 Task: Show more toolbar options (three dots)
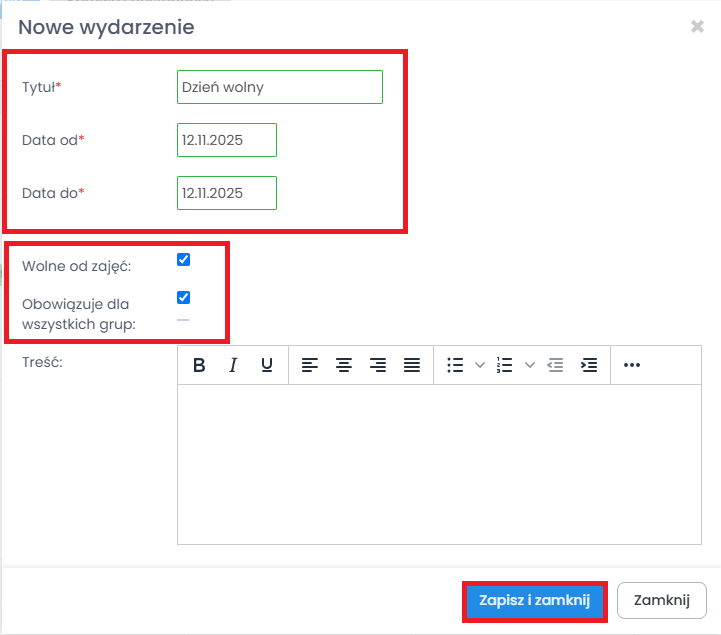pyautogui.click(x=631, y=366)
